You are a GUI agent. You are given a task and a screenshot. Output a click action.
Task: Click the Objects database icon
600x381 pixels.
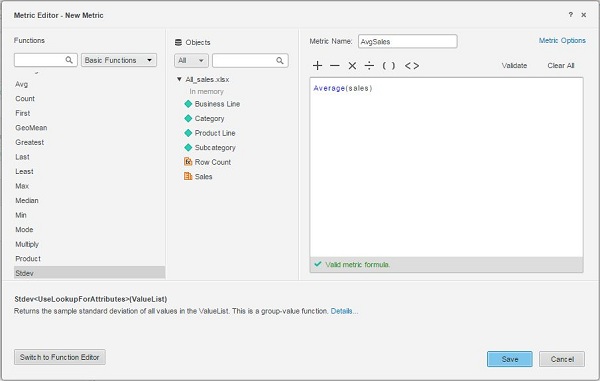[178, 42]
